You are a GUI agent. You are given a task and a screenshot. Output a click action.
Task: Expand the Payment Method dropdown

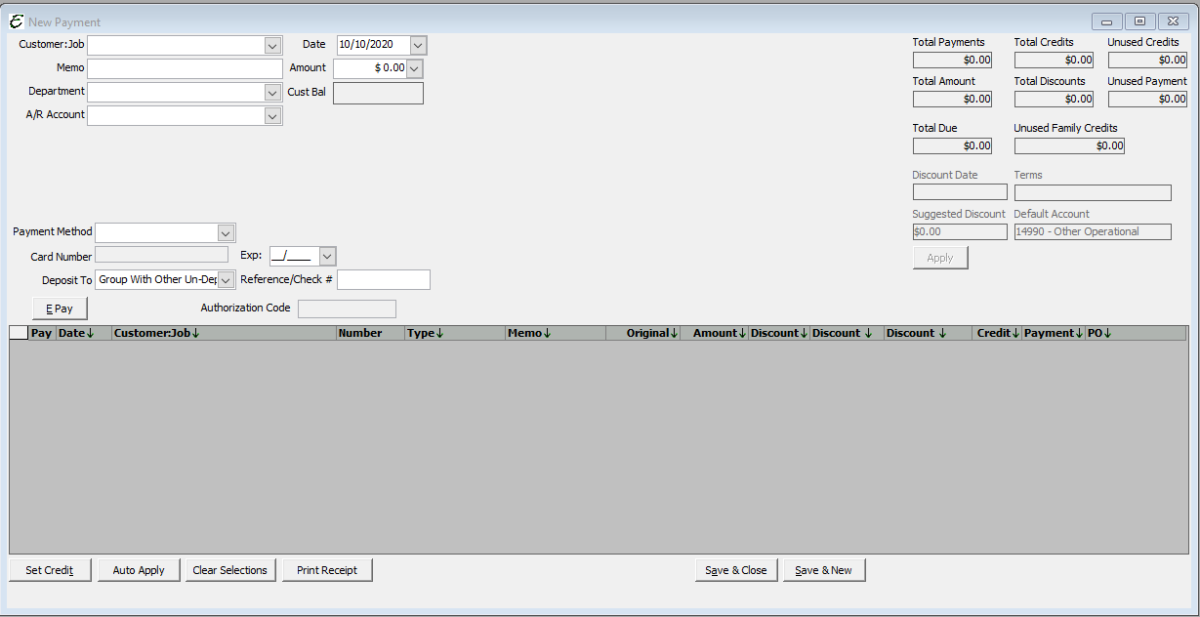tap(225, 232)
